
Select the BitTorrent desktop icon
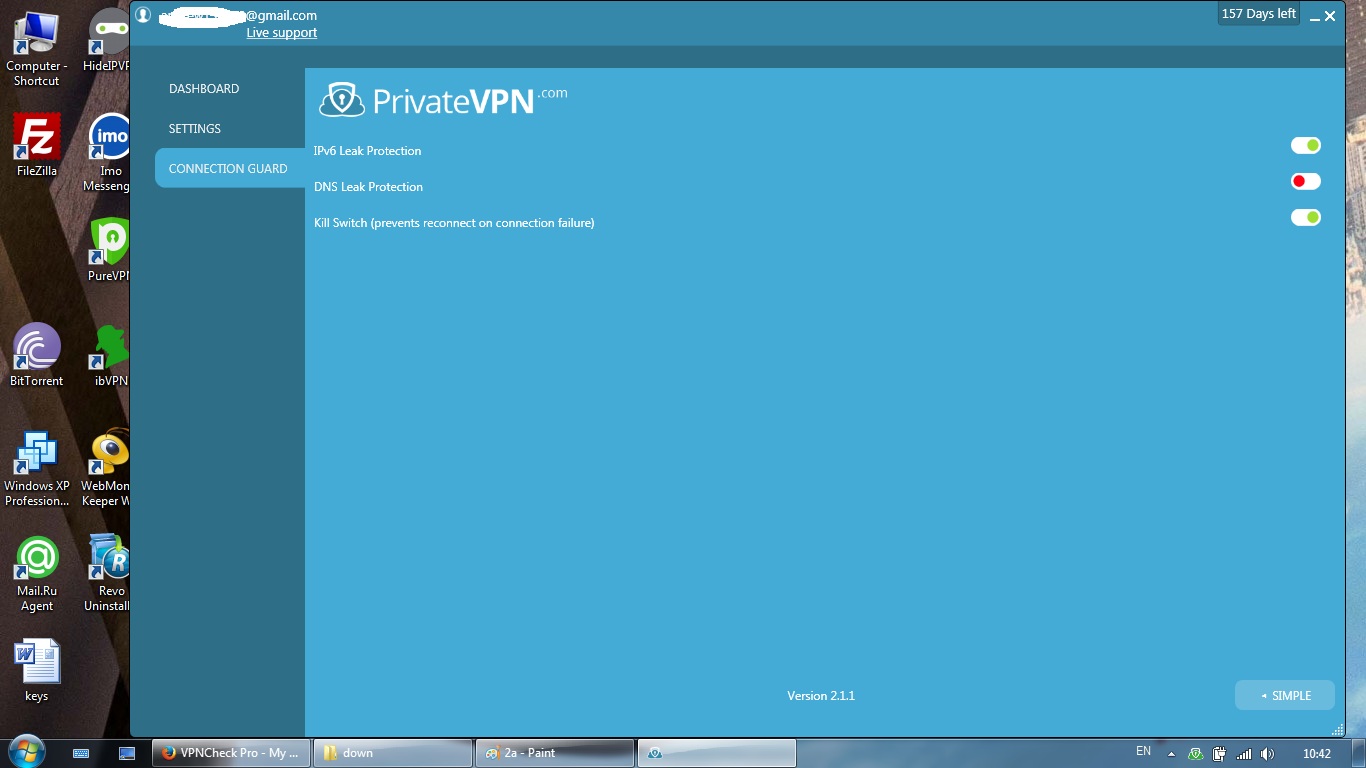click(x=37, y=355)
